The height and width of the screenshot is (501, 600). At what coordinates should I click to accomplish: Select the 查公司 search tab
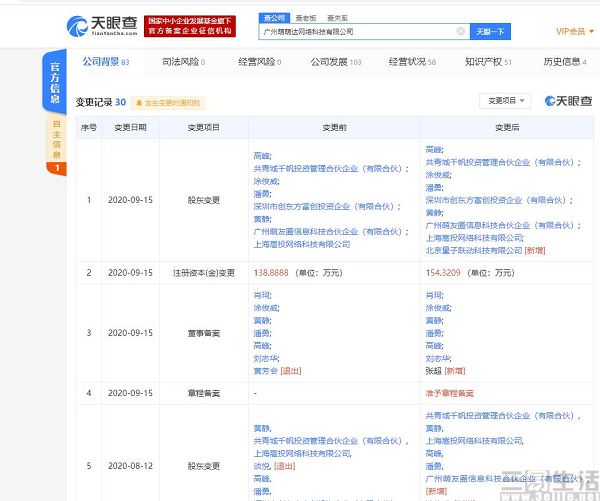point(274,18)
